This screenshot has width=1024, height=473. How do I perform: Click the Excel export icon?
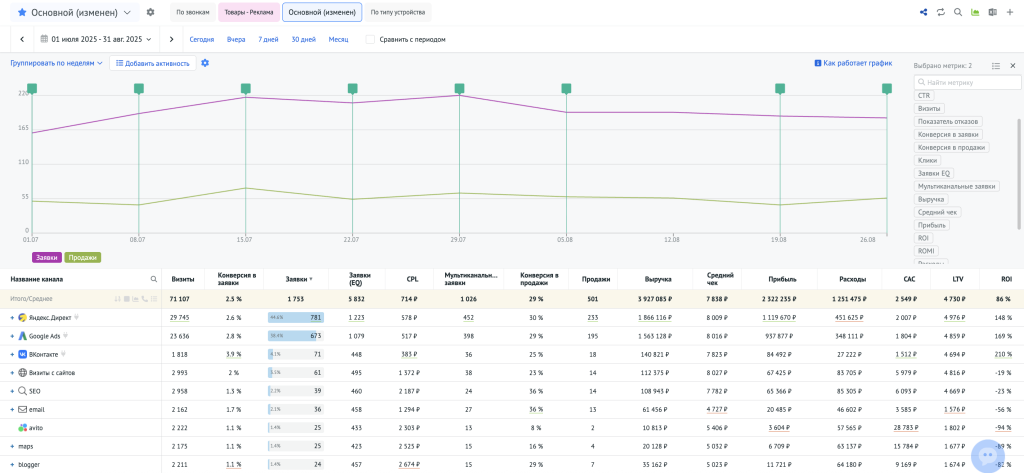[992, 12]
